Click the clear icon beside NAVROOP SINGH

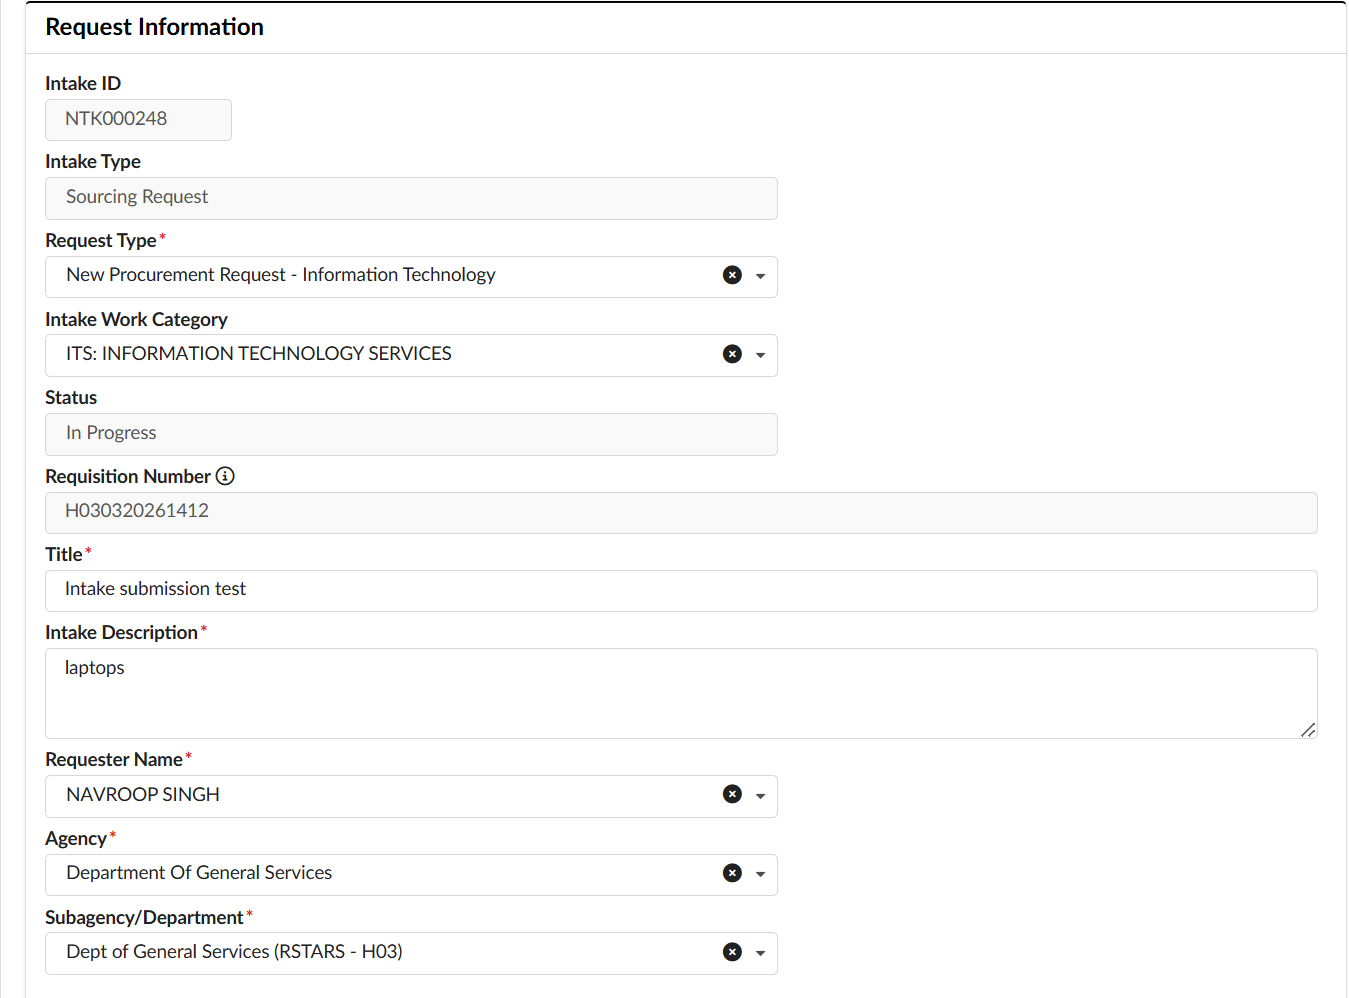point(731,793)
